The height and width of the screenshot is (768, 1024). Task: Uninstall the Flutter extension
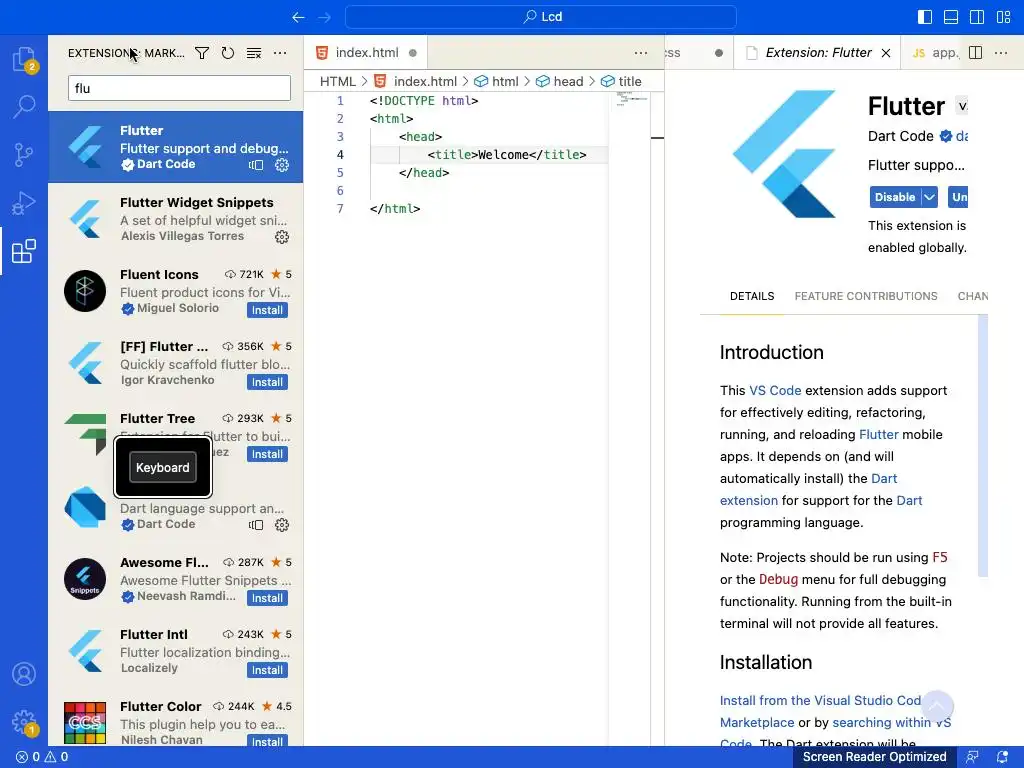click(x=958, y=197)
